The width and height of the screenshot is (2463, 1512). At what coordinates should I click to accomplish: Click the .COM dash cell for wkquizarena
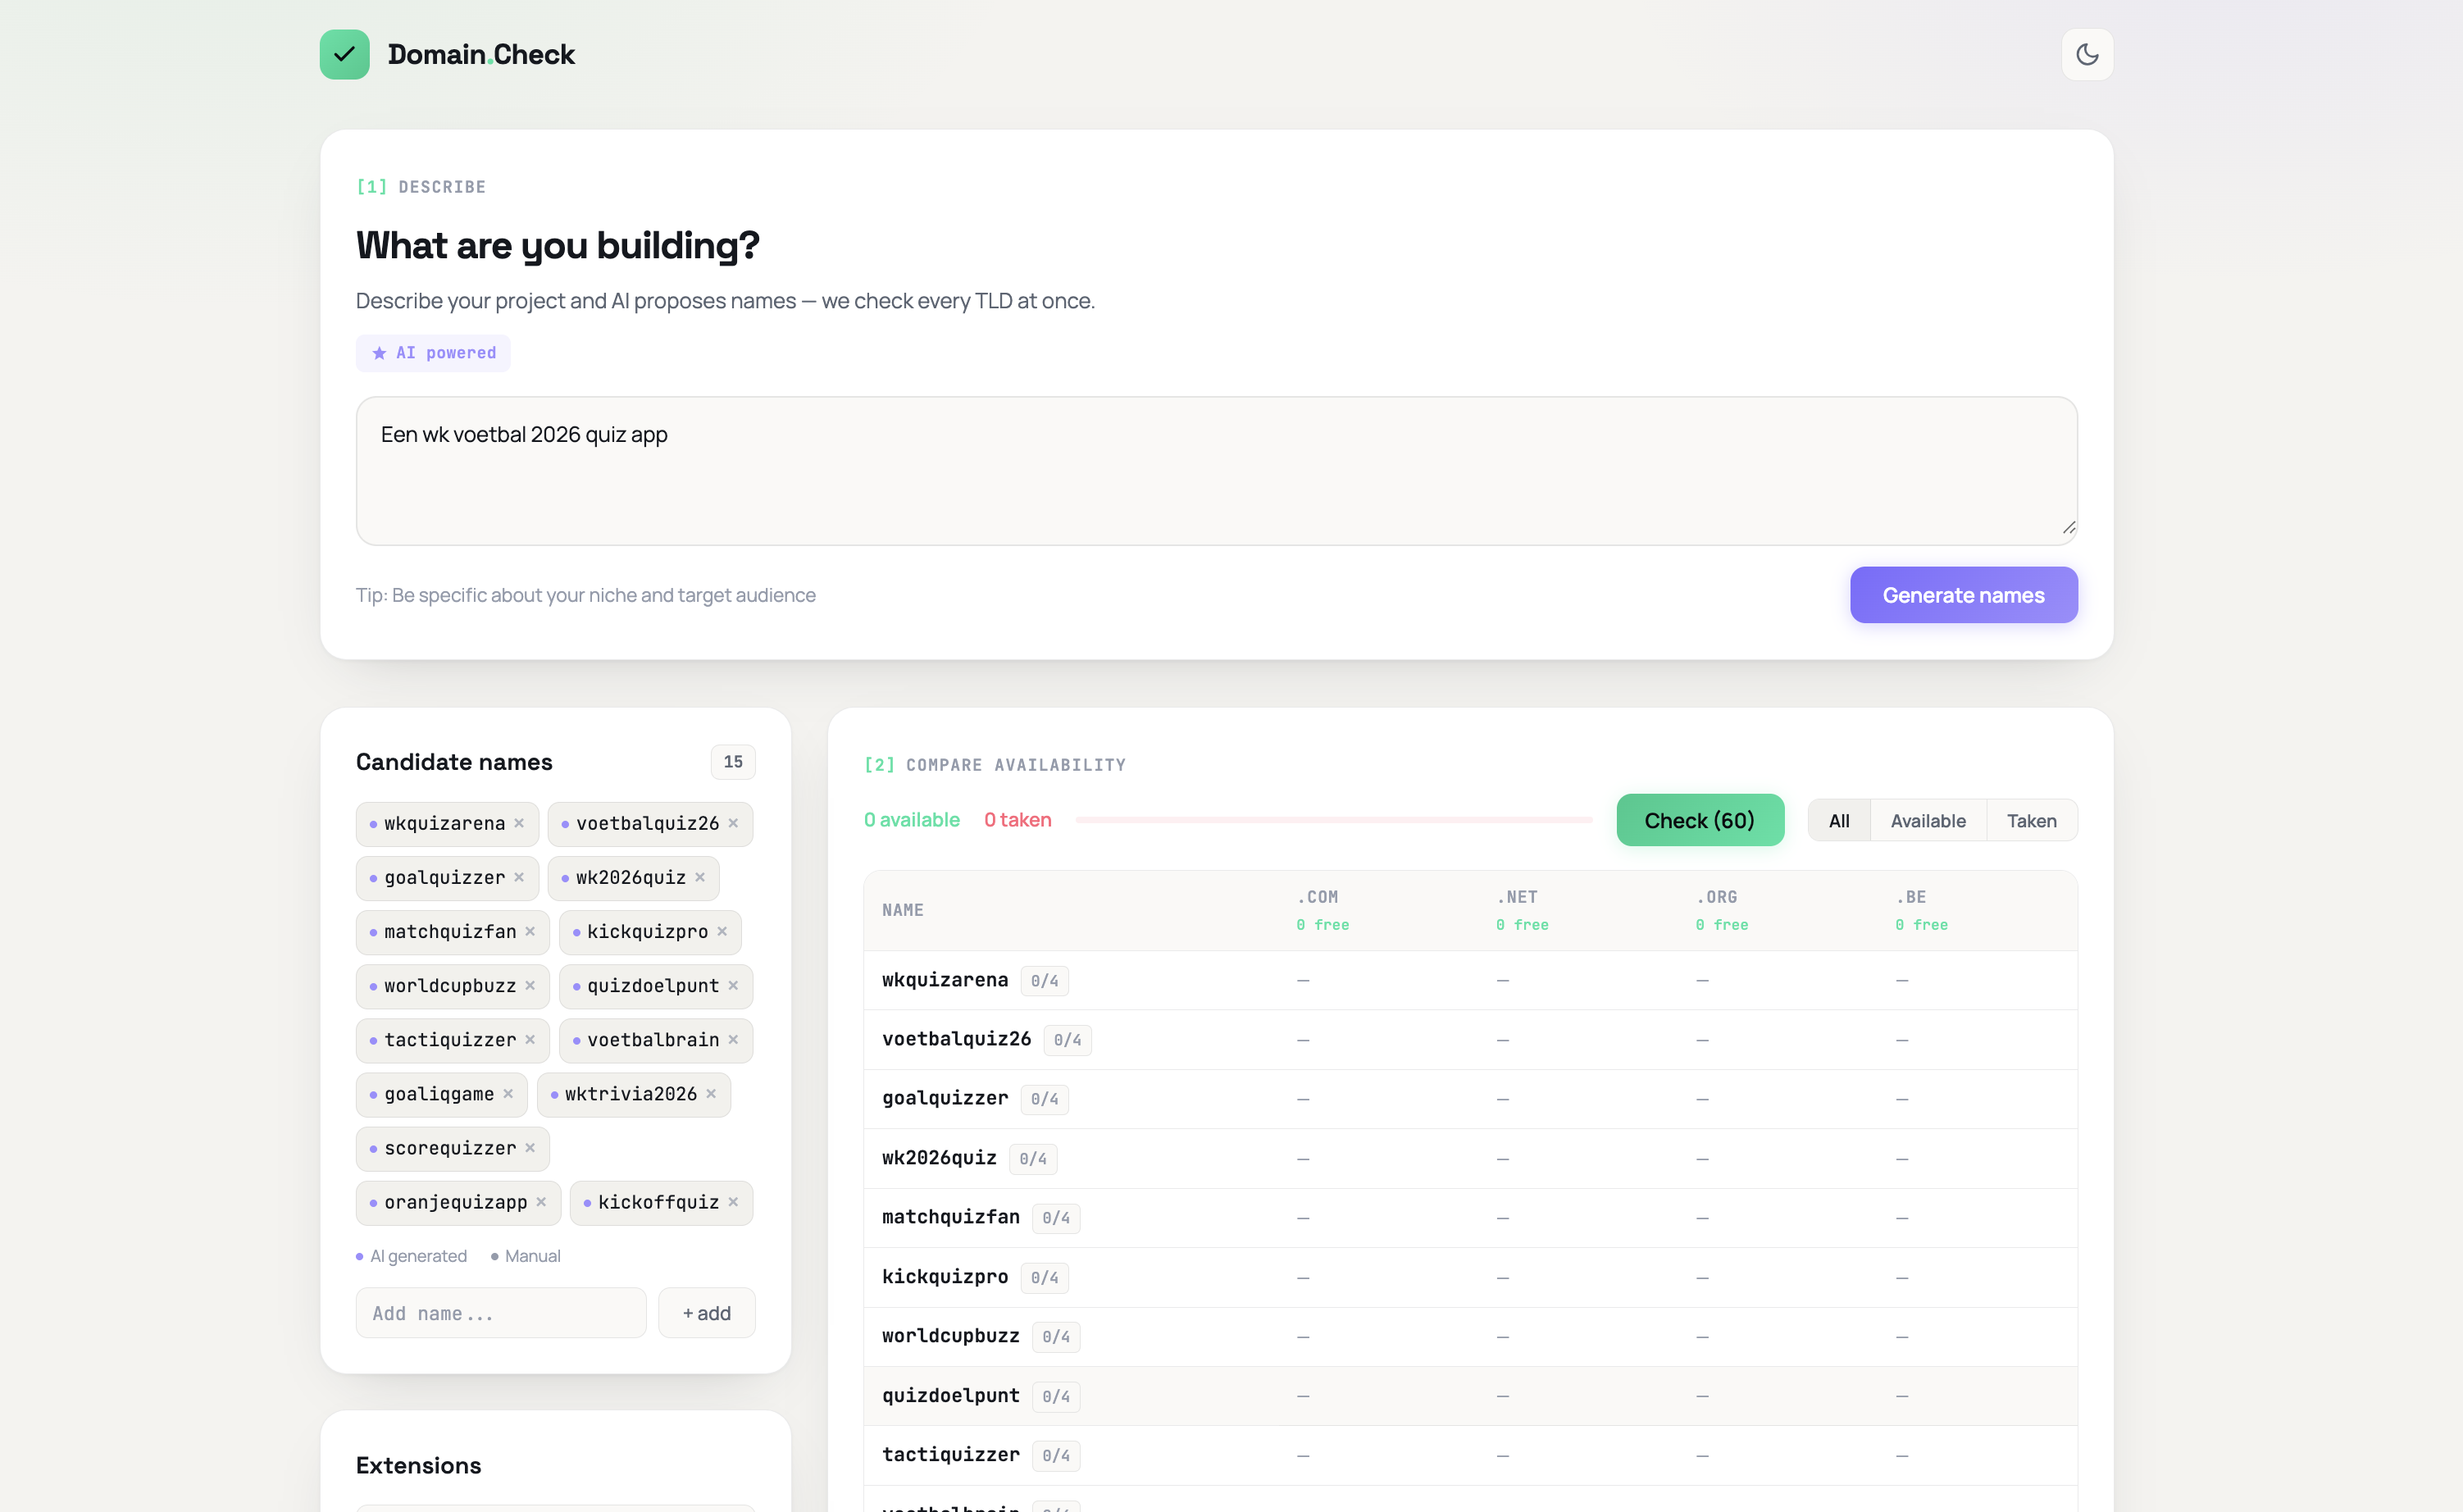[x=1303, y=981]
